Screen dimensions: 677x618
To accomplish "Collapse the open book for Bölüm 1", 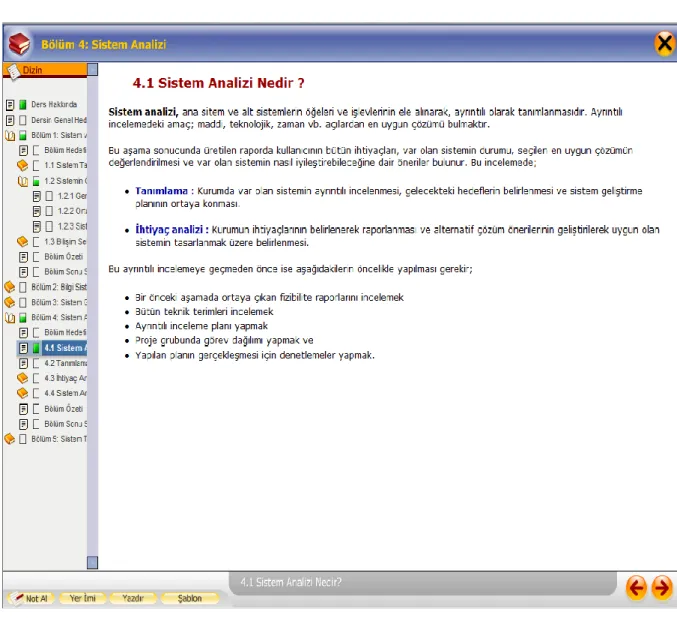I will coord(10,136).
